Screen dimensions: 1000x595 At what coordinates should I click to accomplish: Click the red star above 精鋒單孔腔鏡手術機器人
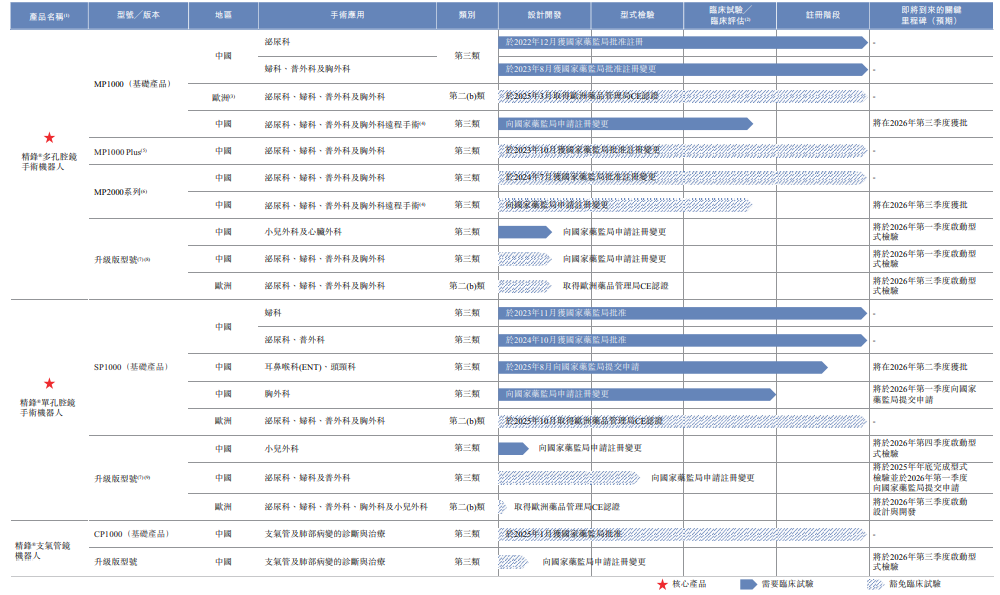point(49,384)
